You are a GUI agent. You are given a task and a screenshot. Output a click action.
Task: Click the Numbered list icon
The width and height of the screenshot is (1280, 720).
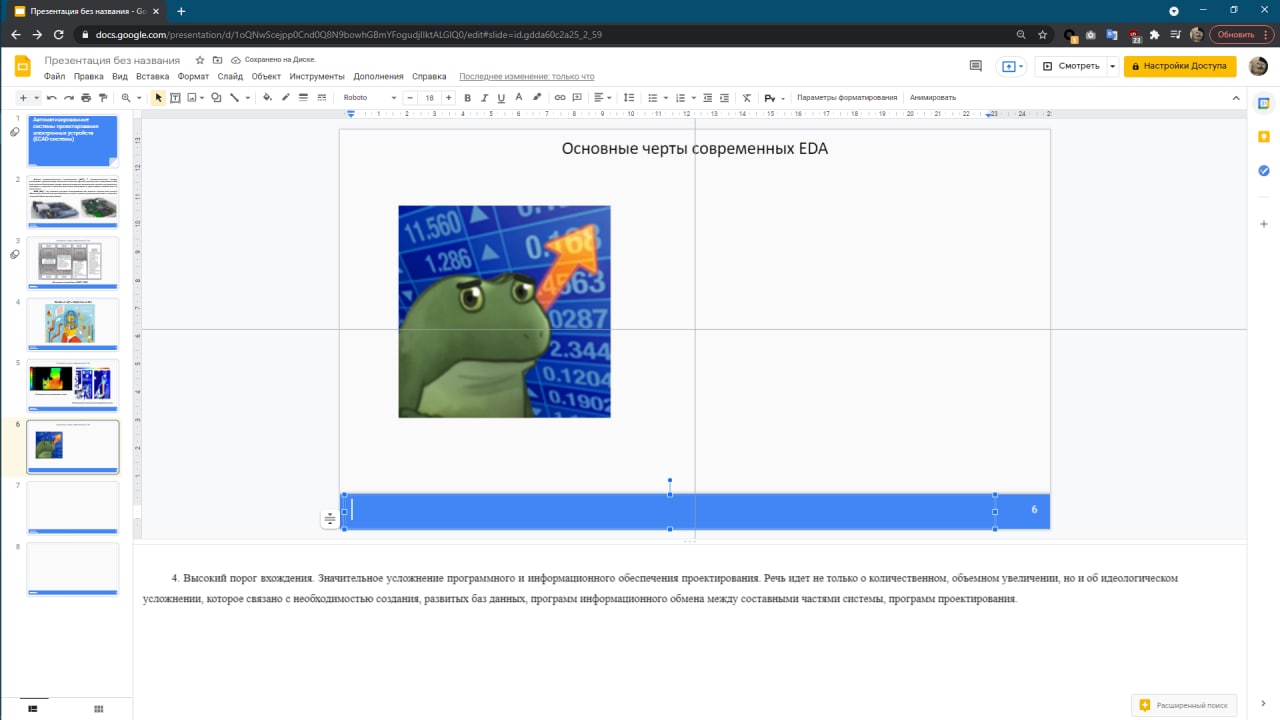680,98
